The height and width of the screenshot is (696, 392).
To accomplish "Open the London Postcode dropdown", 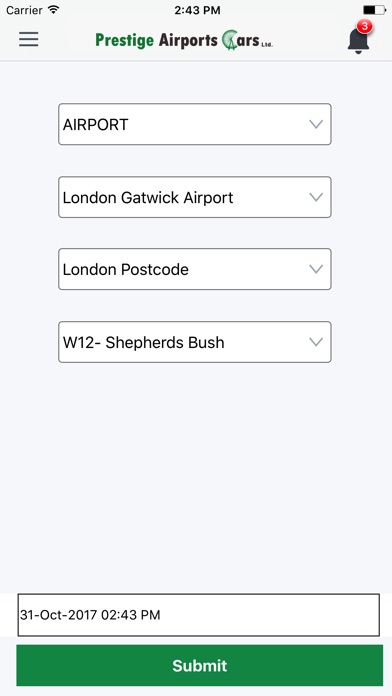I will pos(195,269).
